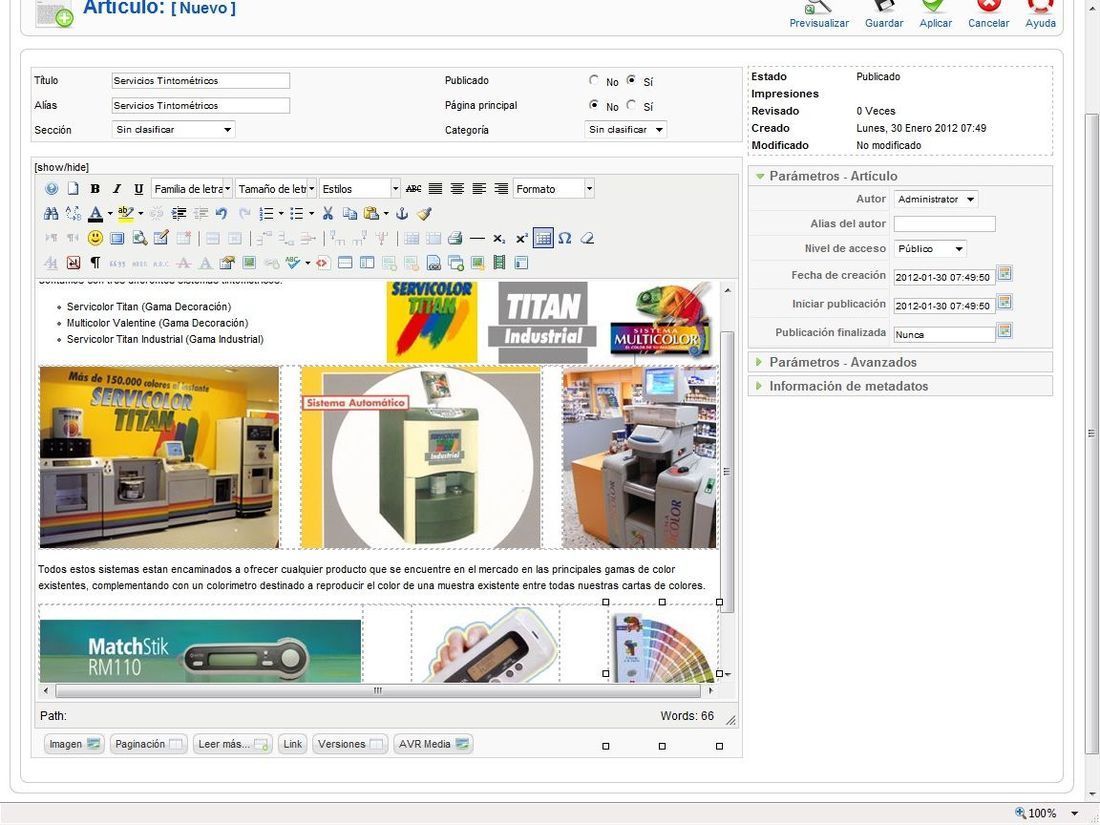Click the binoculars find icon
The image size is (1100, 825).
tap(51, 213)
